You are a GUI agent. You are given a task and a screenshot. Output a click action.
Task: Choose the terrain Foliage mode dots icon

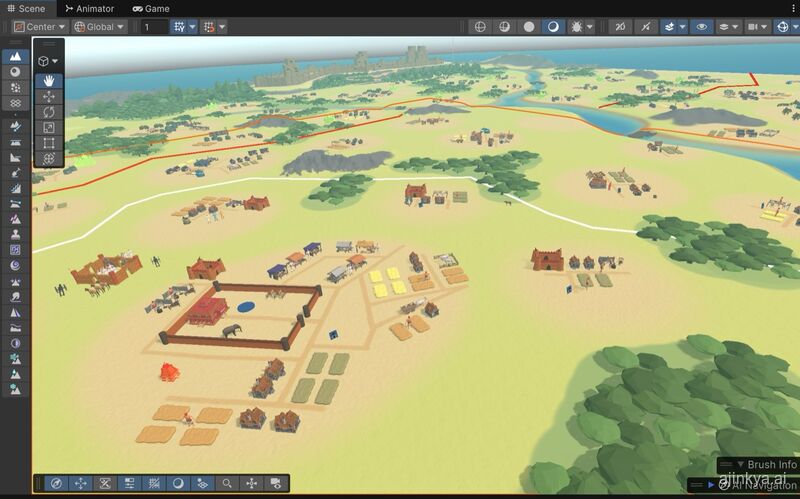pos(15,88)
